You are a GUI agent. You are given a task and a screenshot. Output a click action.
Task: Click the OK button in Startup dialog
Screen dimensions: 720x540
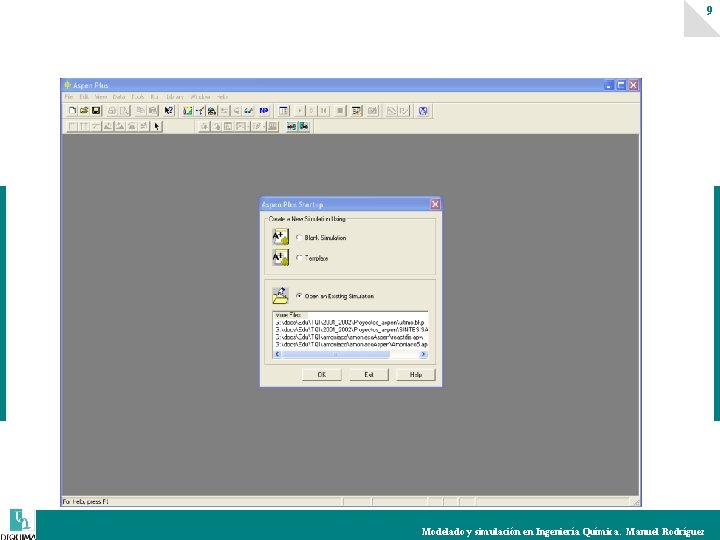pyautogui.click(x=322, y=375)
